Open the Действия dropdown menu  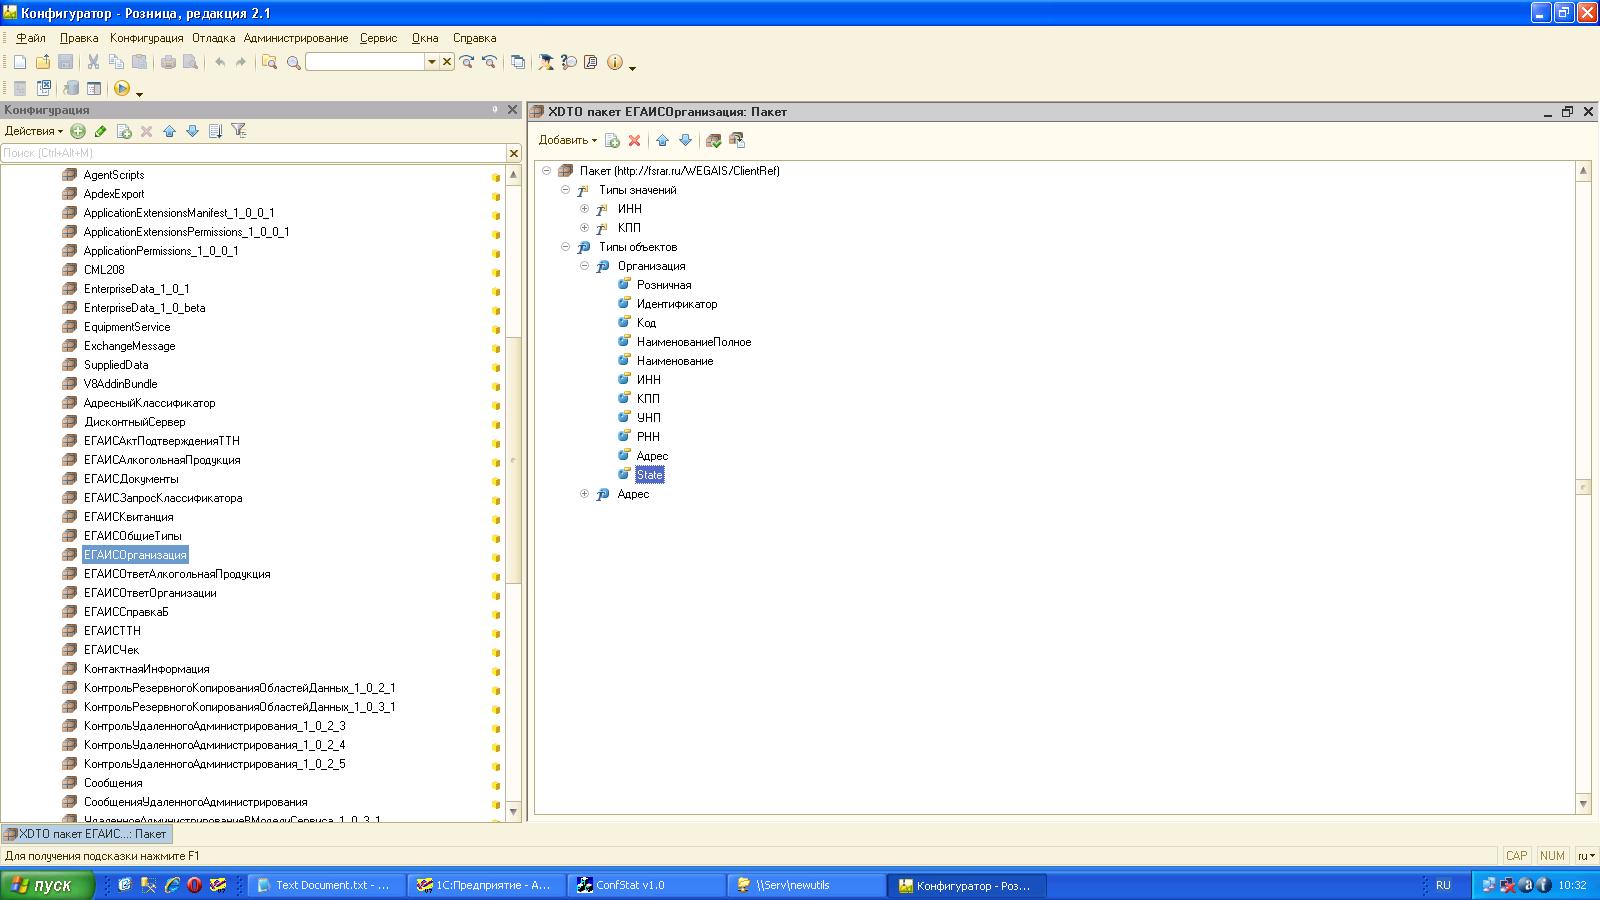point(33,131)
